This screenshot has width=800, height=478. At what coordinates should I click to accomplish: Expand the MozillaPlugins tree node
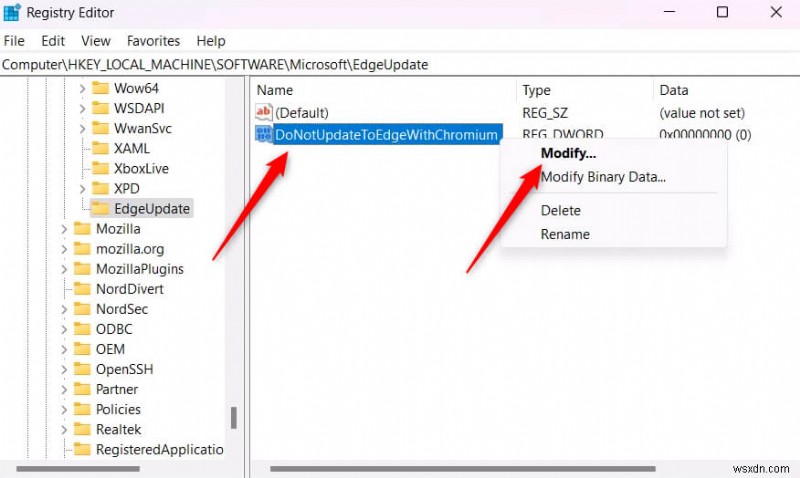tap(64, 269)
